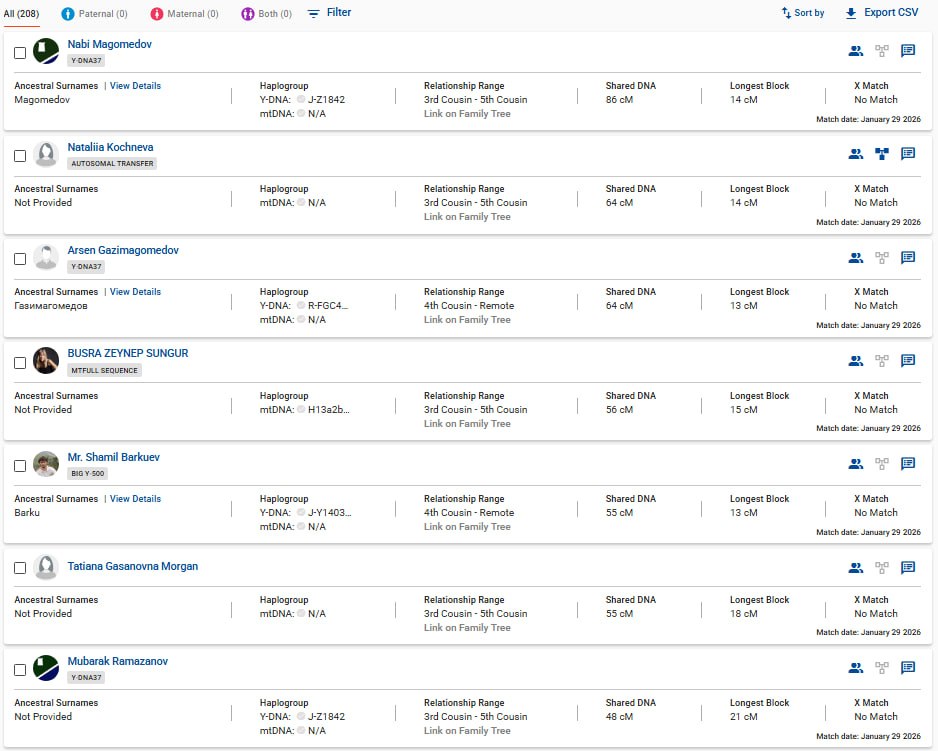
Task: Open In Common With for Mubarak Ramazanov
Action: [x=855, y=668]
